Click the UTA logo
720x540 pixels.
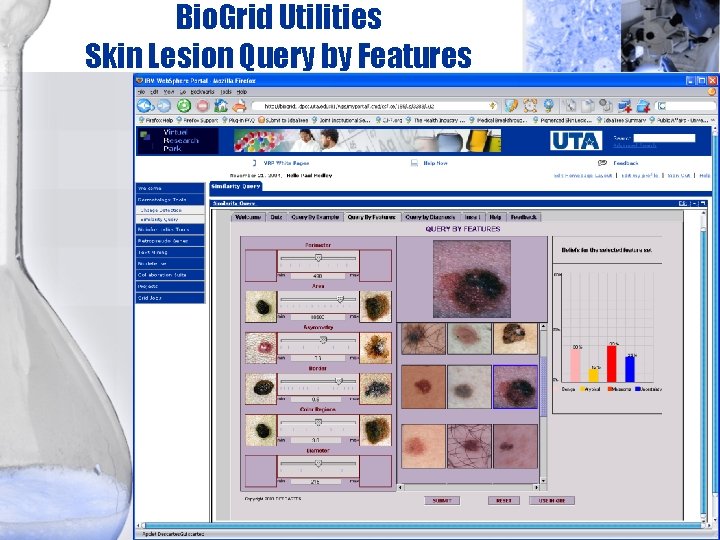pyautogui.click(x=576, y=141)
